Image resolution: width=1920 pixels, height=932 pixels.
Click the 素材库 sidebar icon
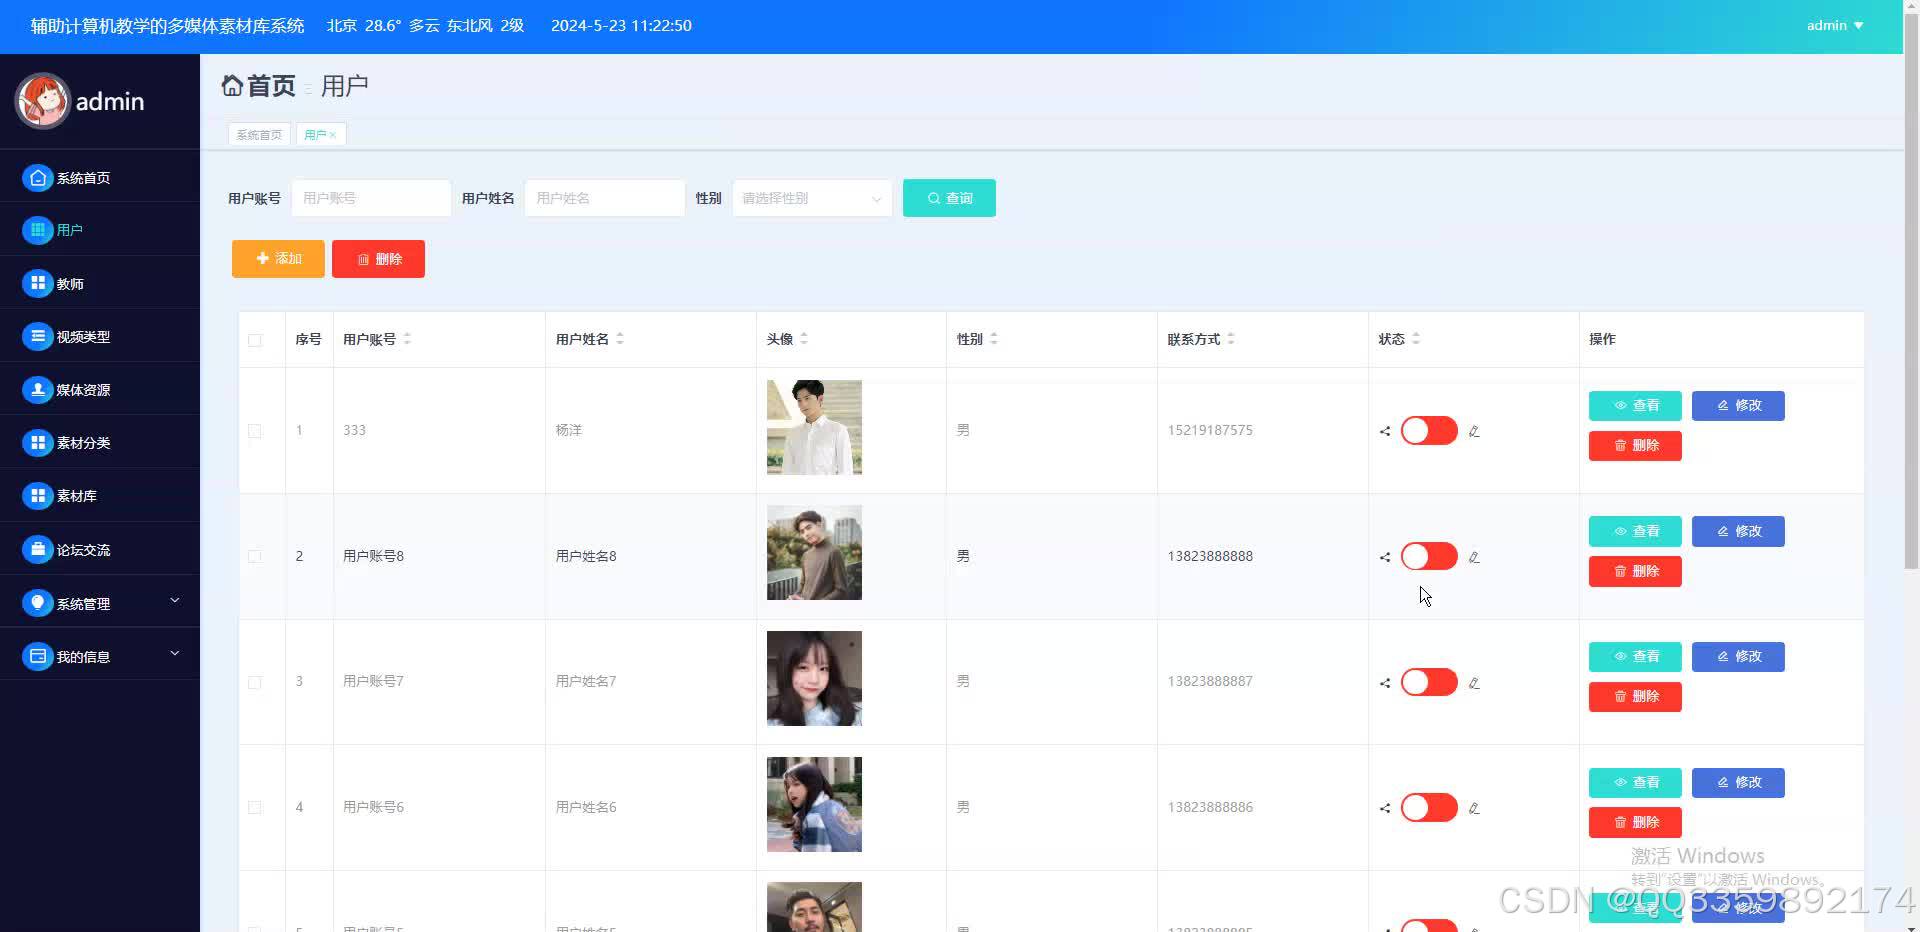click(37, 496)
